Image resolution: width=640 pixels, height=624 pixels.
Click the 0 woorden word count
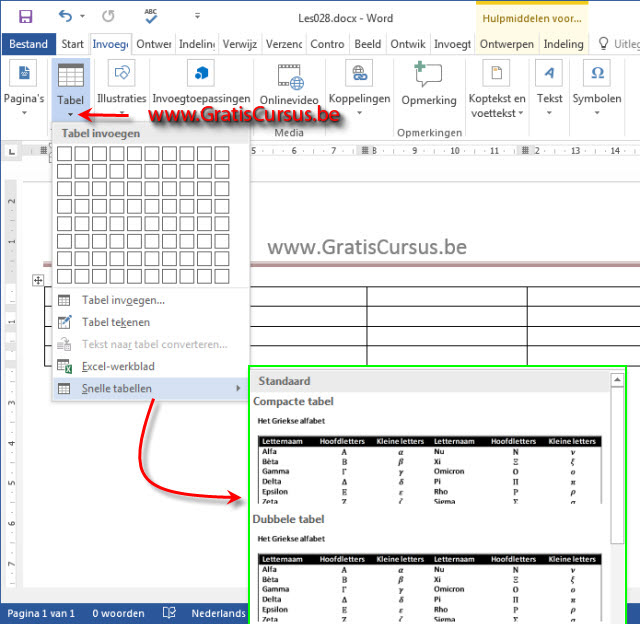(118, 613)
